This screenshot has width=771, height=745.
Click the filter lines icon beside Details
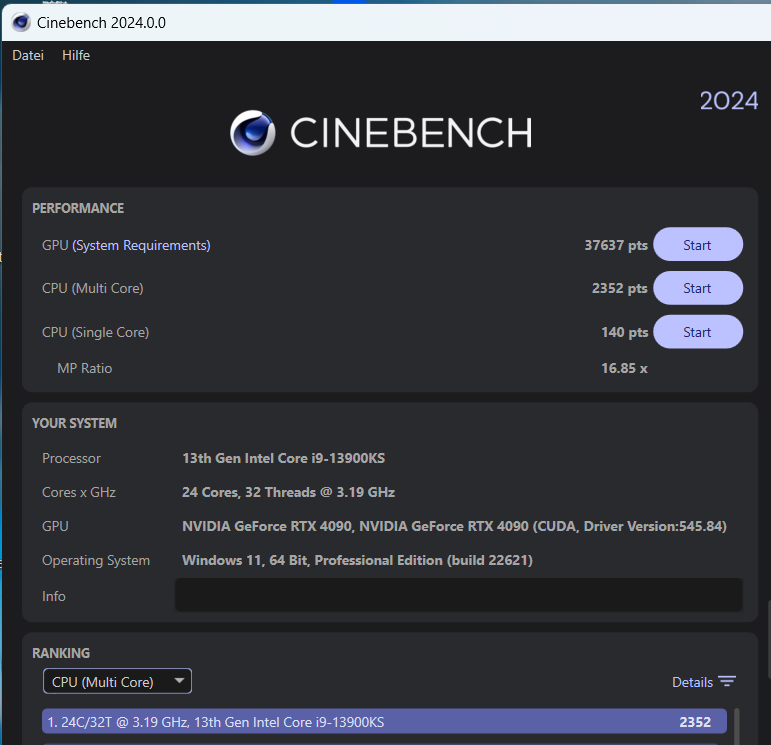(727, 682)
